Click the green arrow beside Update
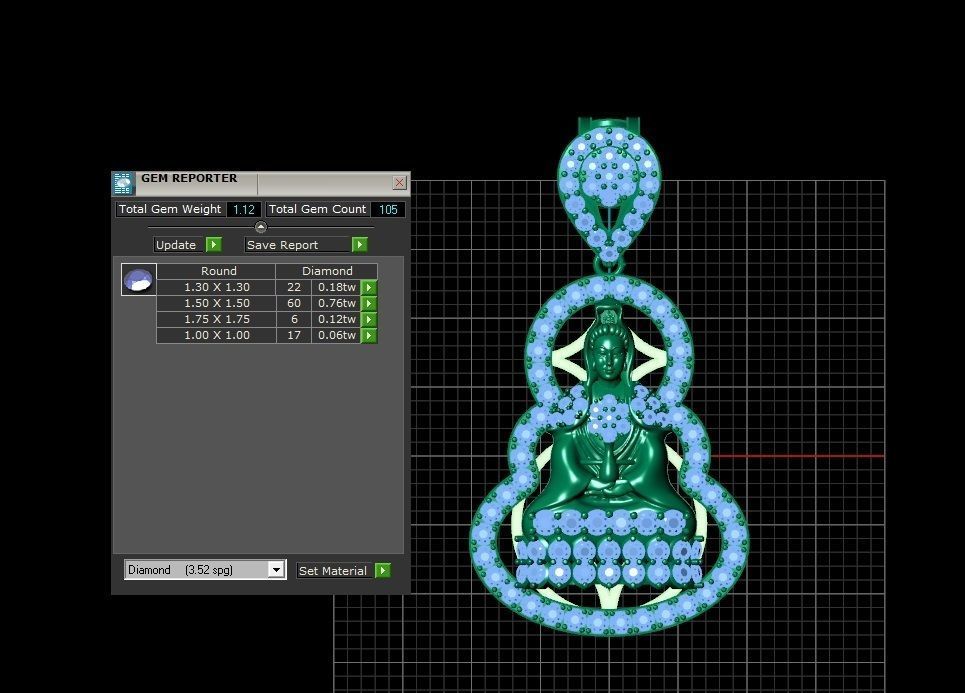This screenshot has width=965, height=693. [214, 245]
